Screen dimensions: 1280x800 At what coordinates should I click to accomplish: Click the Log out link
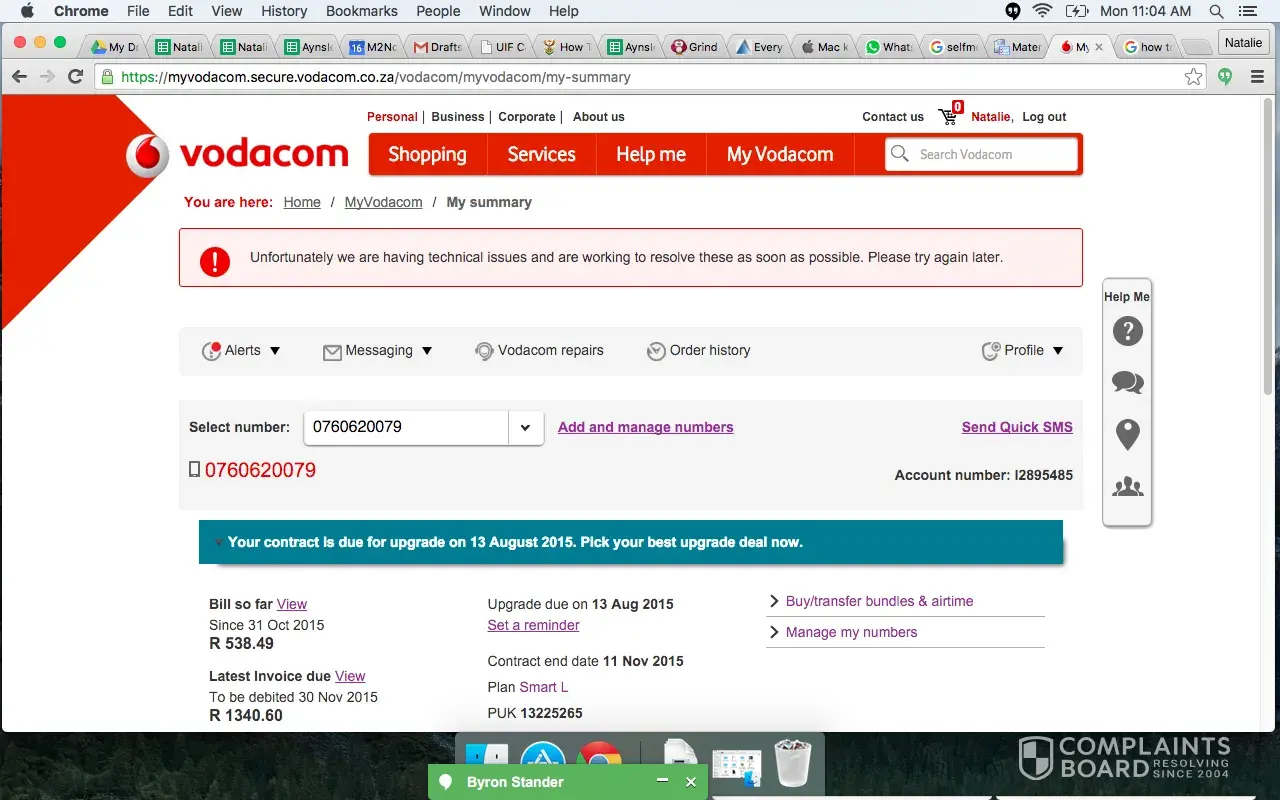[x=1044, y=117]
